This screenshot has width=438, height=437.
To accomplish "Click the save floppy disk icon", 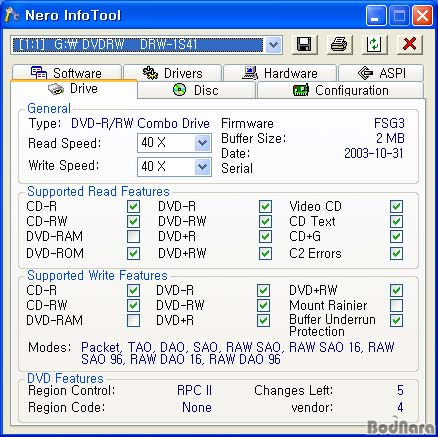I will [x=304, y=44].
